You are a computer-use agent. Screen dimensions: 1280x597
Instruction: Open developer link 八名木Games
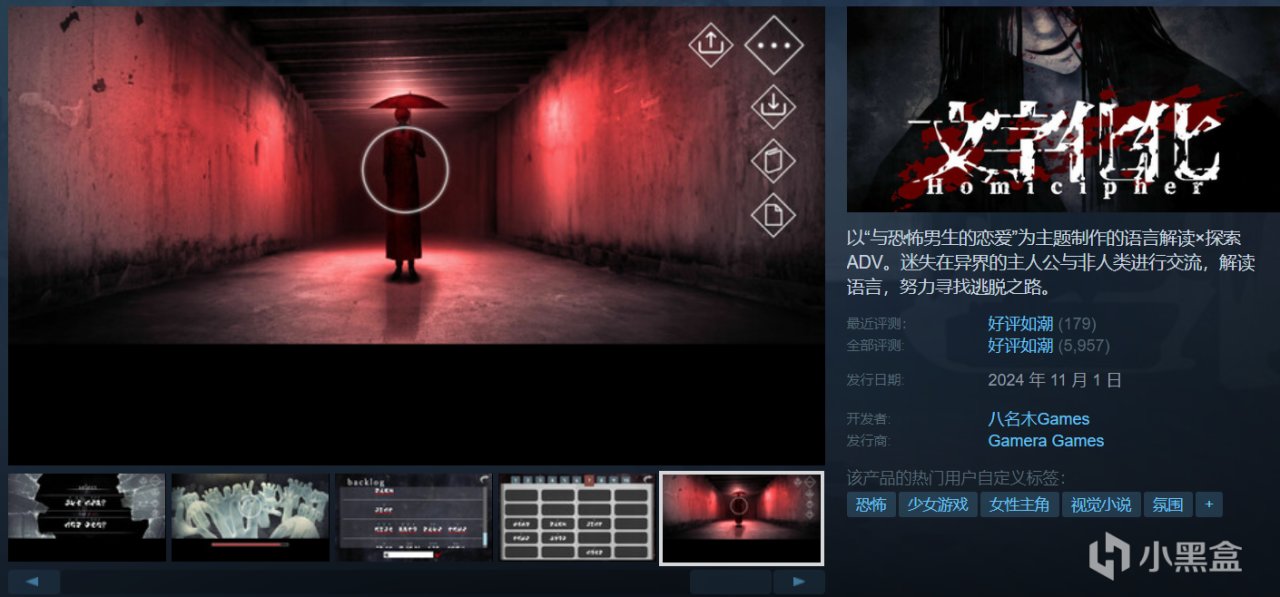1038,419
